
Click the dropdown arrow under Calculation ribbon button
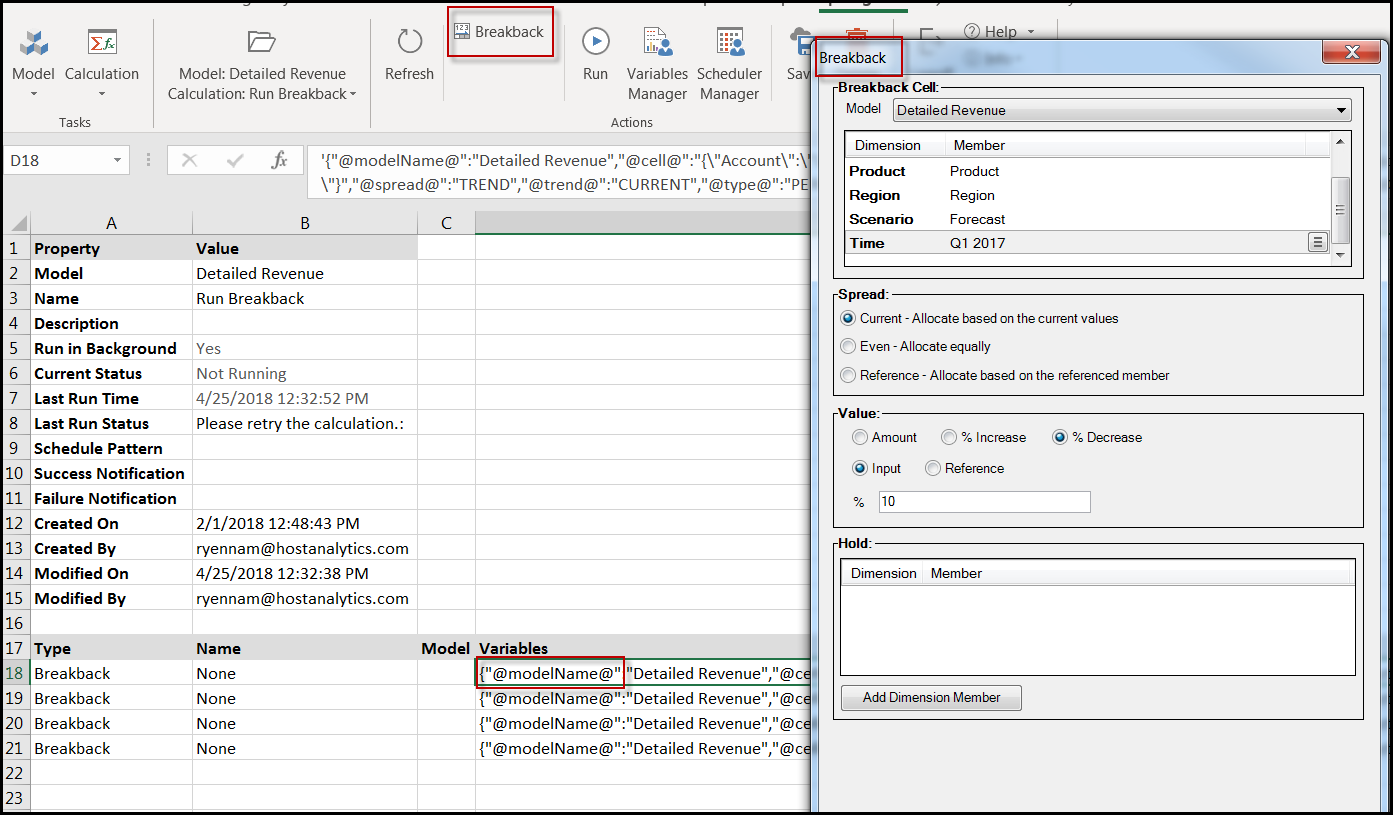pos(102,94)
